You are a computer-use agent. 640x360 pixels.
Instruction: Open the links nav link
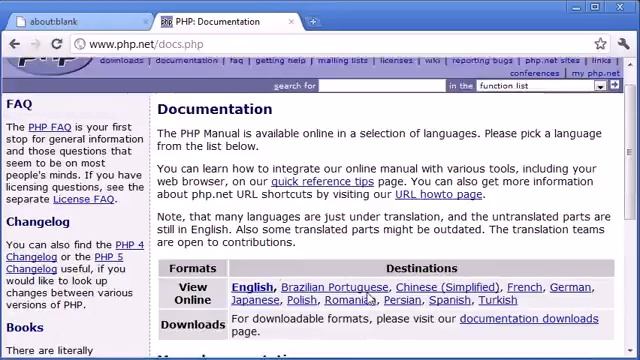[602, 60]
